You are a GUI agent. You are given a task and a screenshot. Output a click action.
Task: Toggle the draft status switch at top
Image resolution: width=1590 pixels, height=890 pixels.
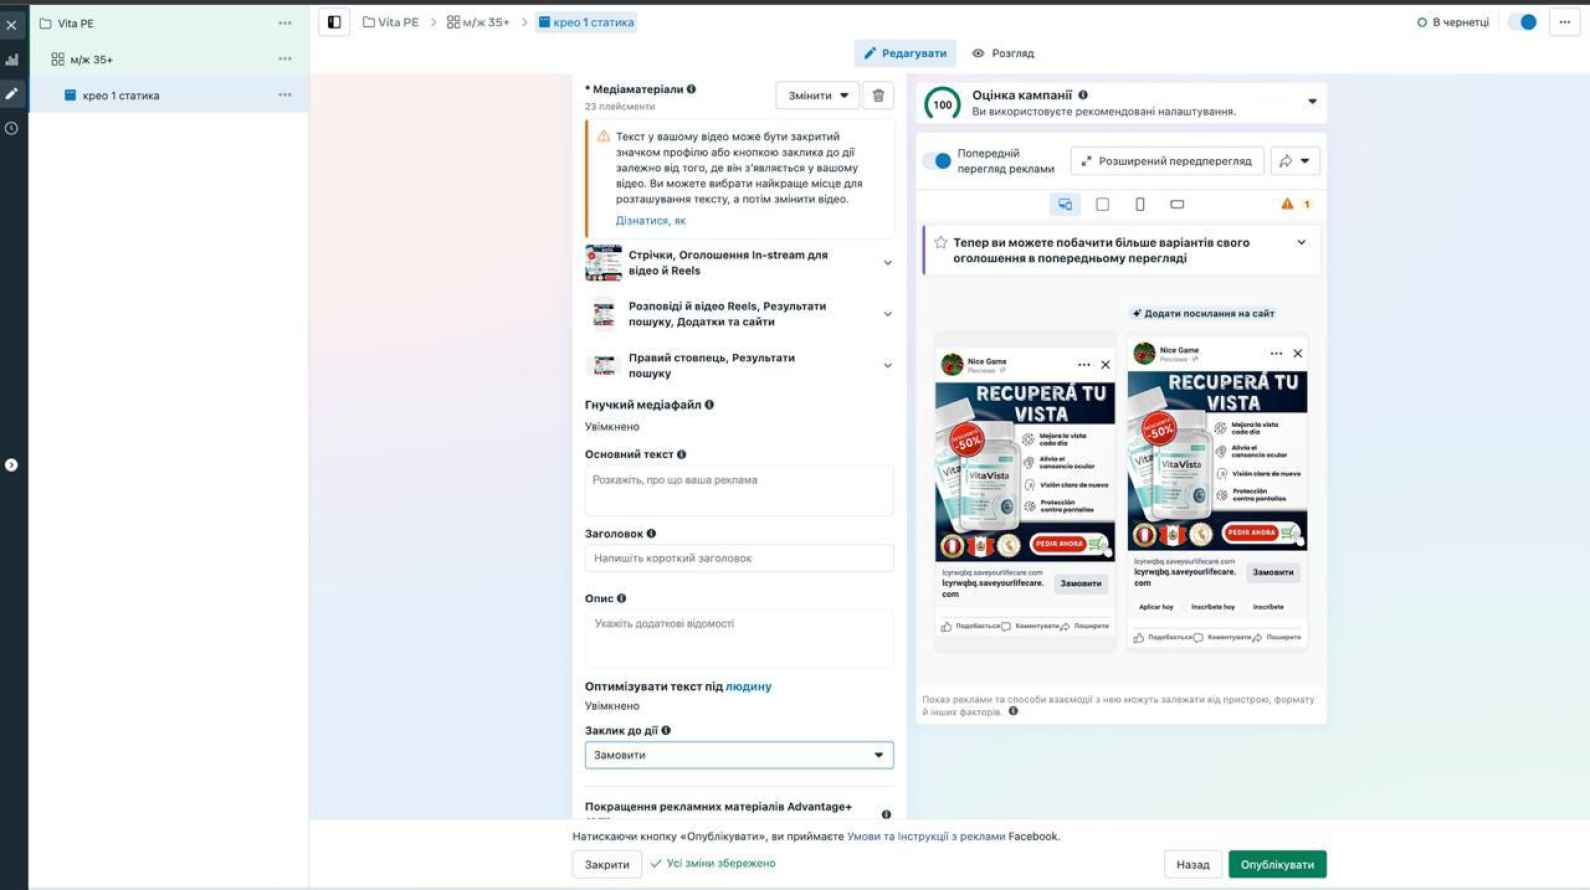pyautogui.click(x=1523, y=22)
